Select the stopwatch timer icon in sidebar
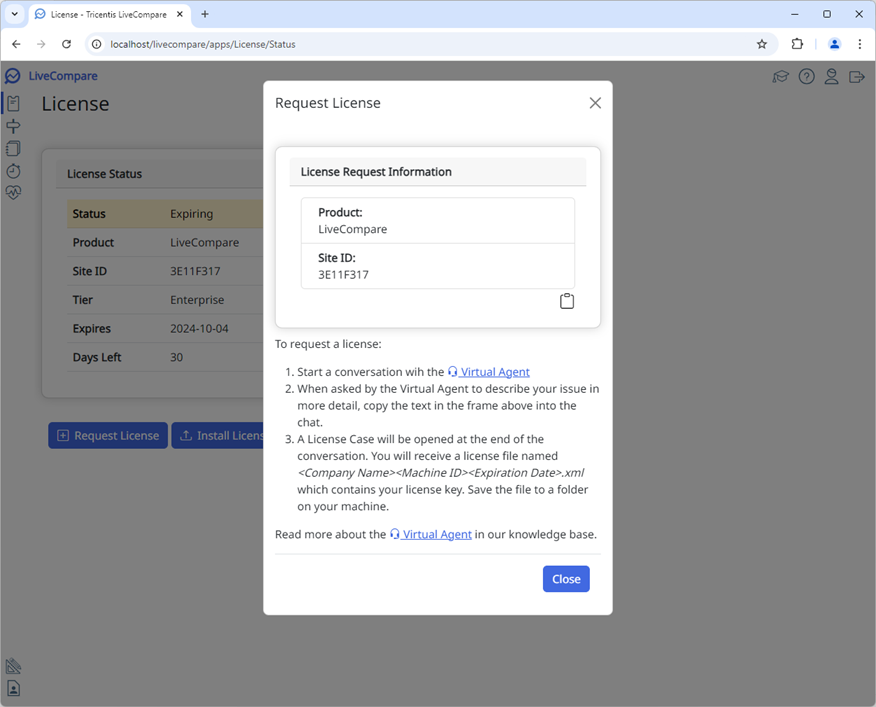The width and height of the screenshot is (876, 707). pyautogui.click(x=13, y=170)
